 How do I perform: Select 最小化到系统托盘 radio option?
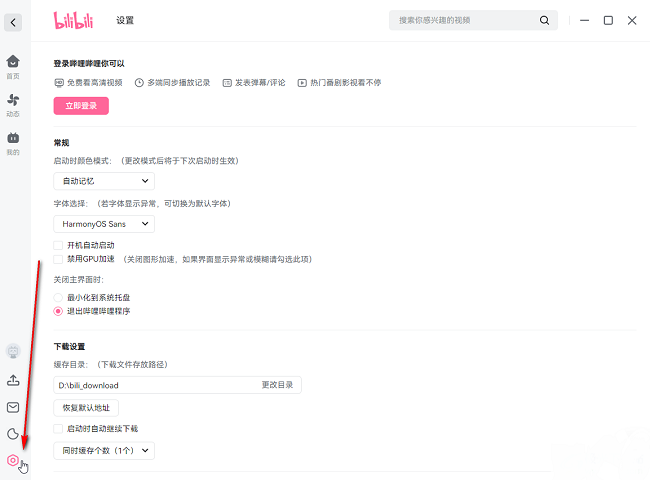click(58, 298)
